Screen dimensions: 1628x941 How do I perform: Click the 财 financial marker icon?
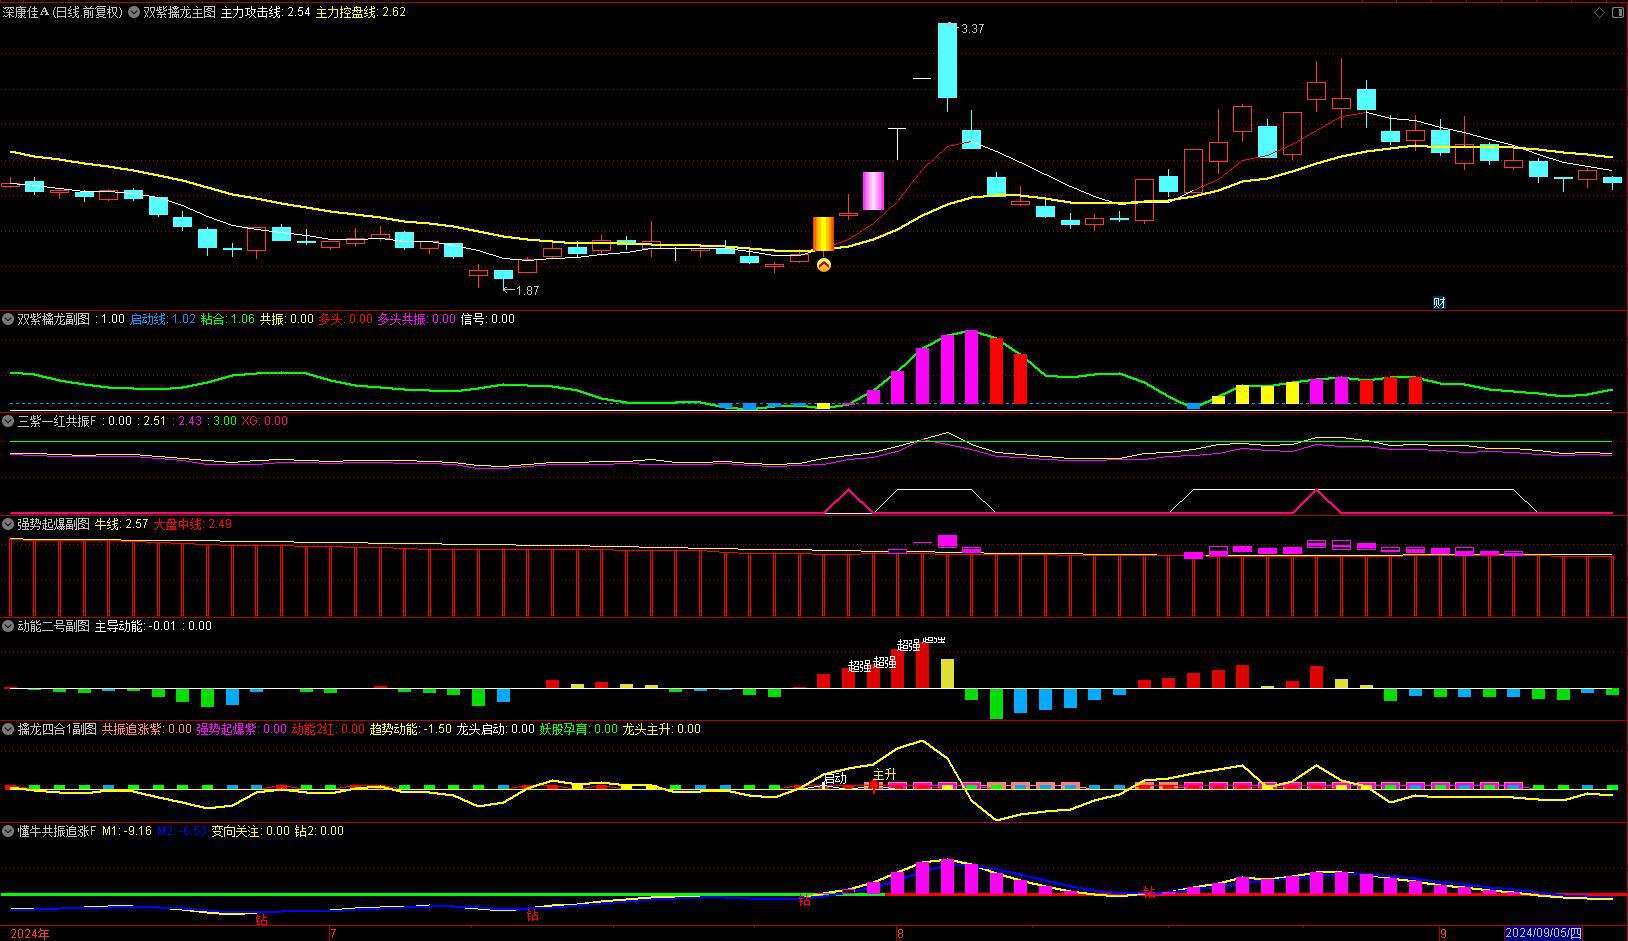1439,302
